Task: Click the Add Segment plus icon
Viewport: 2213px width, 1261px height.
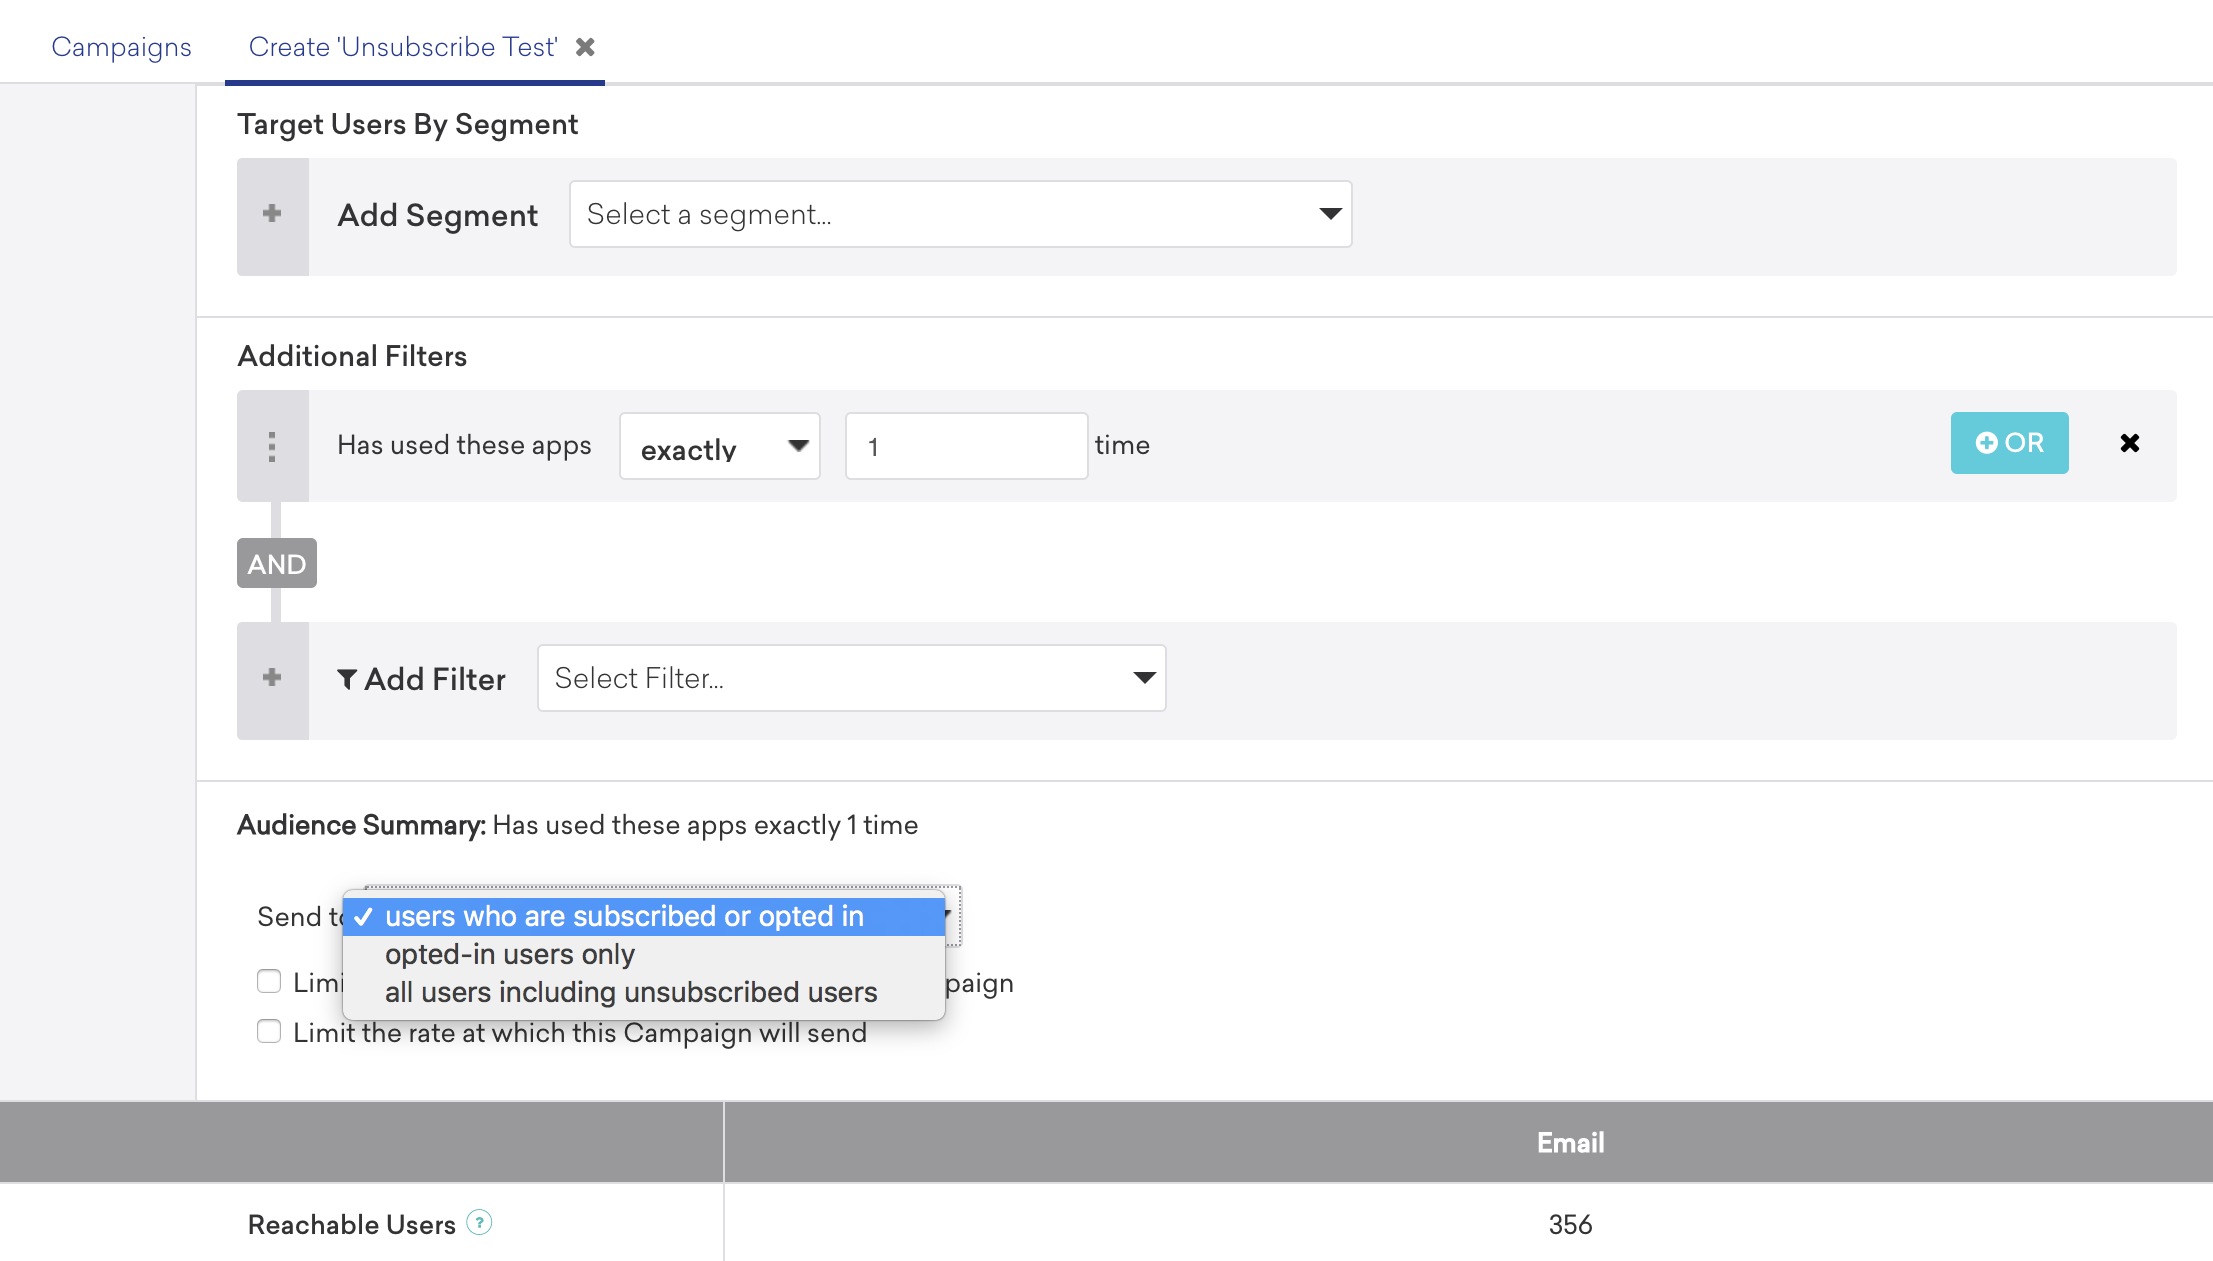Action: [274, 214]
